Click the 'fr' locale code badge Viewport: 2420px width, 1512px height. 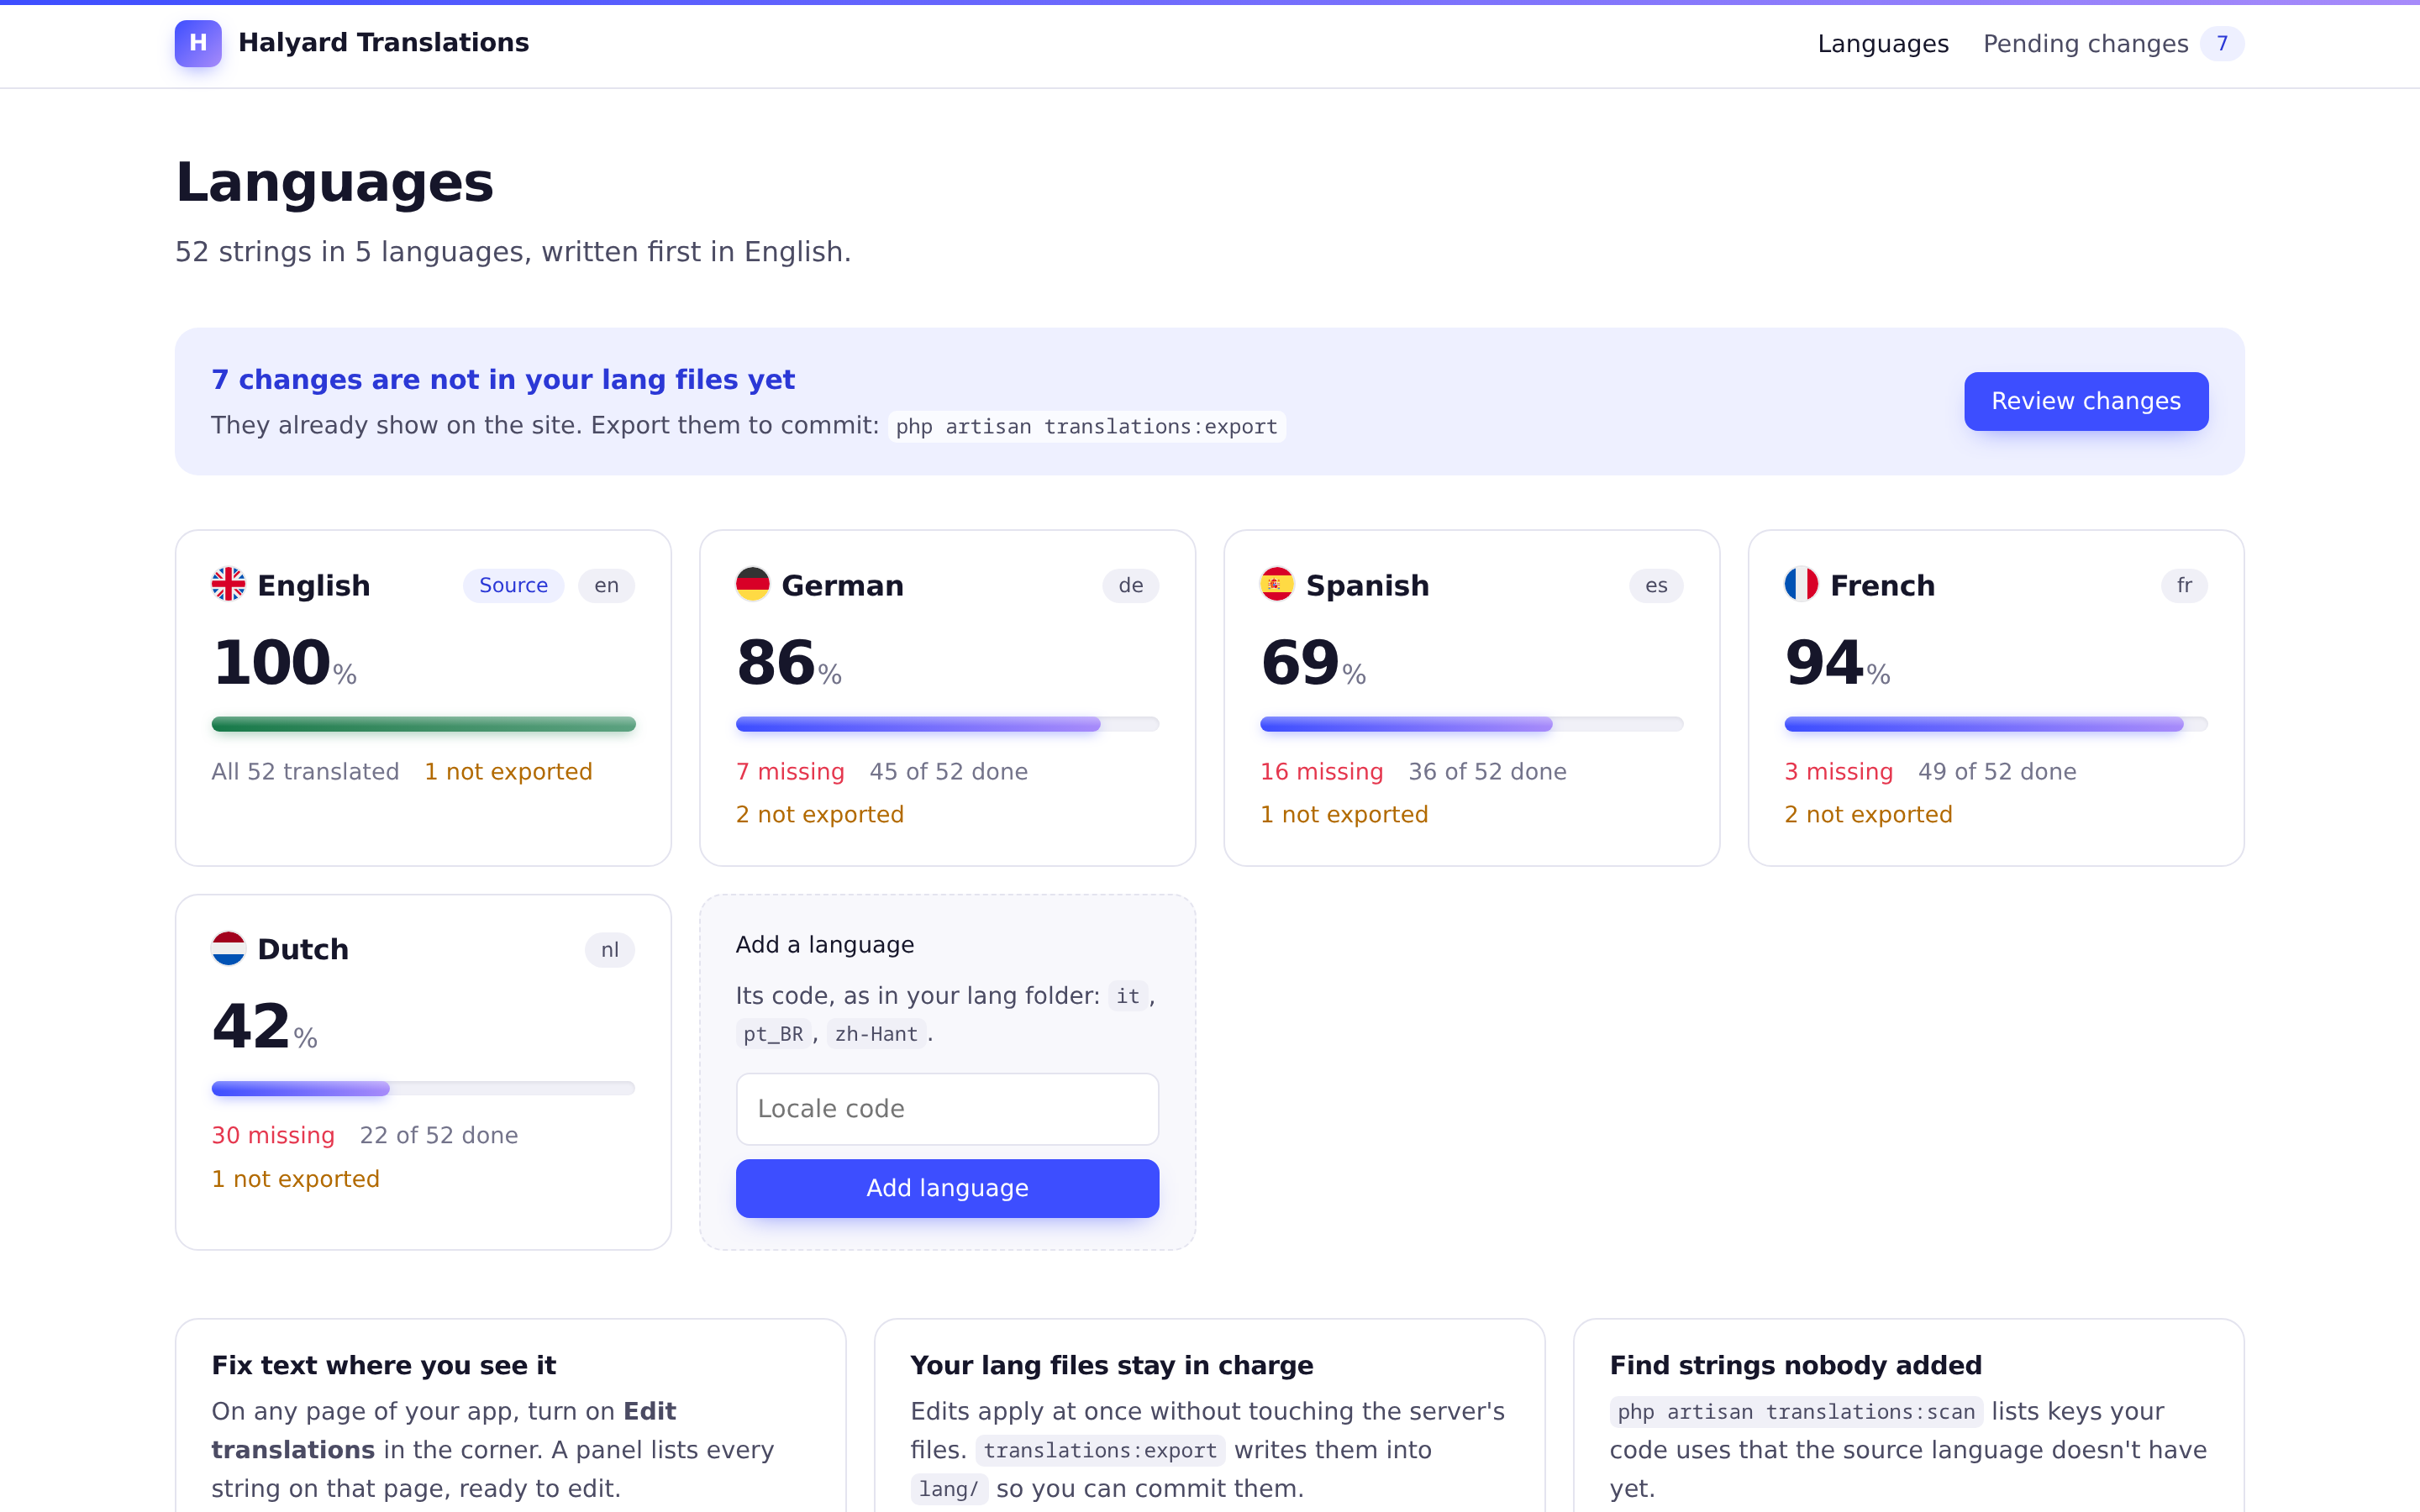pos(2184,585)
